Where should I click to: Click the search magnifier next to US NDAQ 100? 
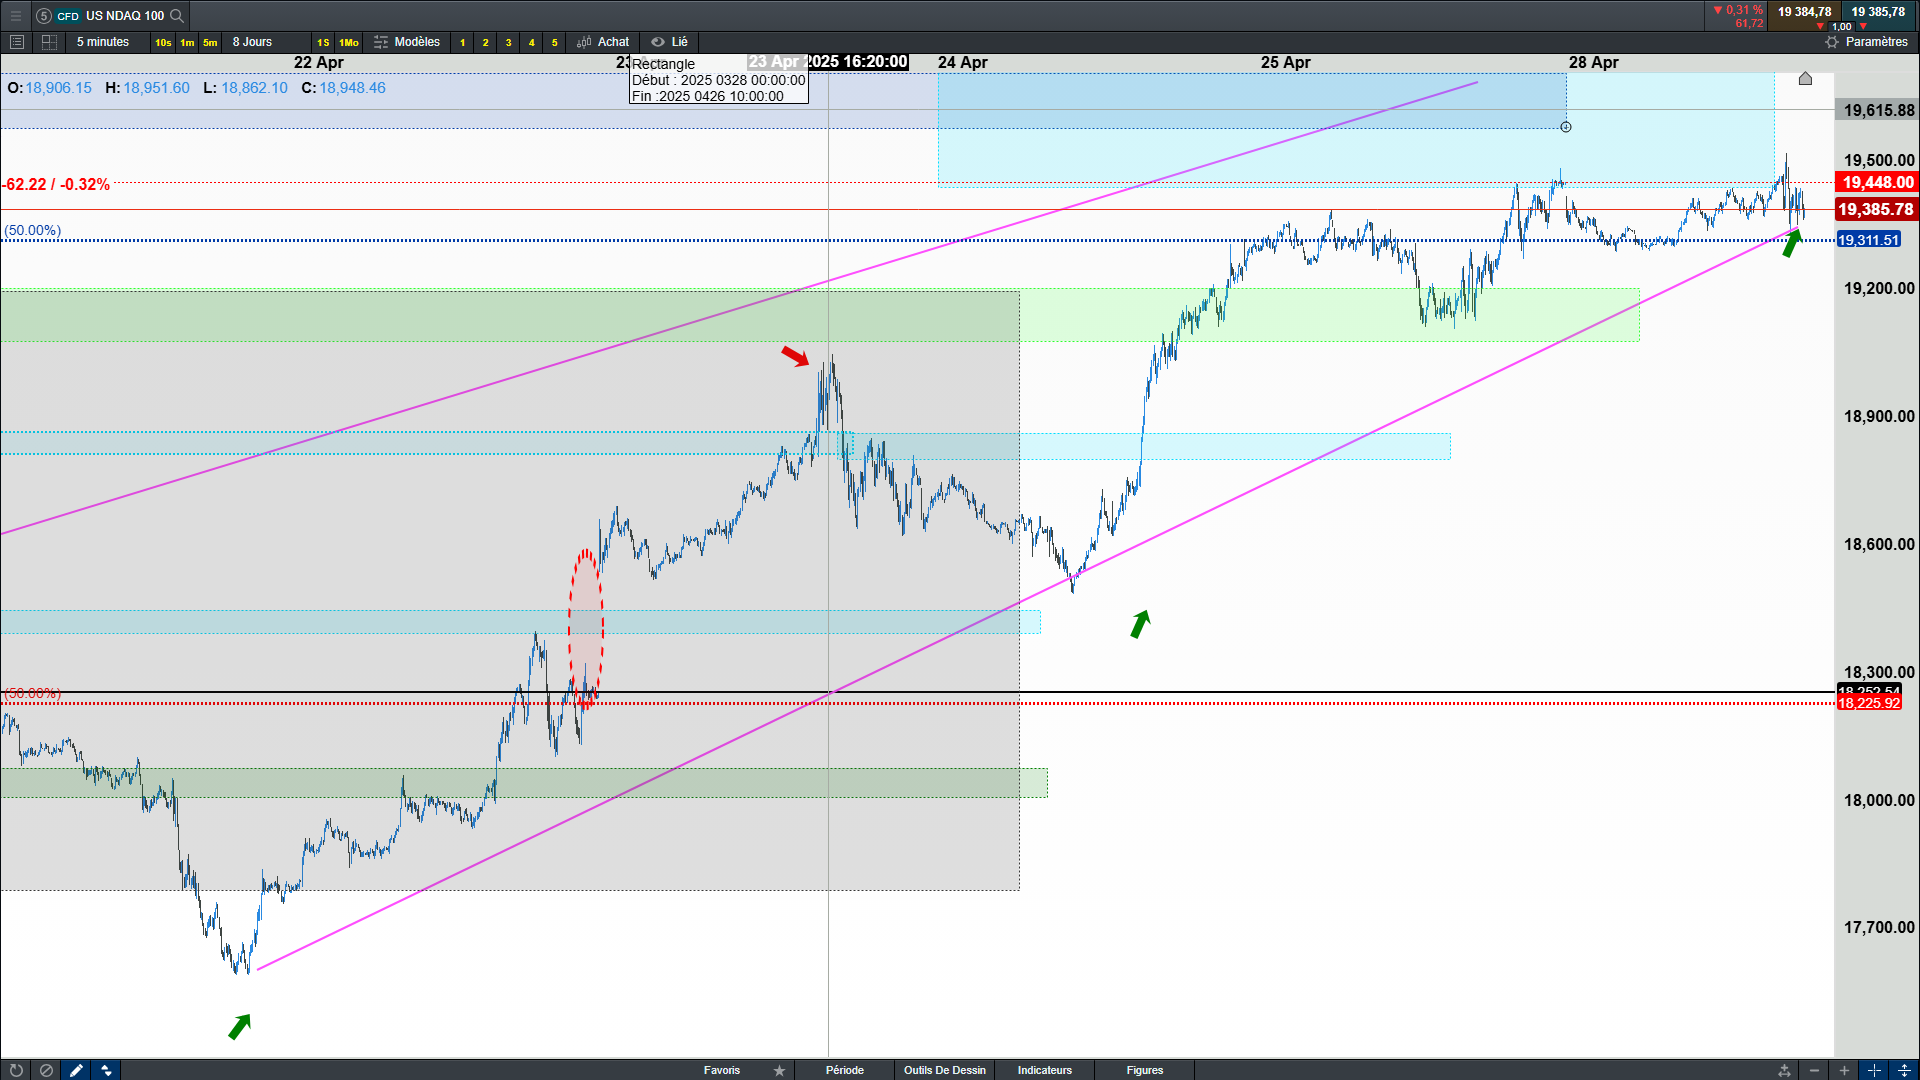[177, 15]
